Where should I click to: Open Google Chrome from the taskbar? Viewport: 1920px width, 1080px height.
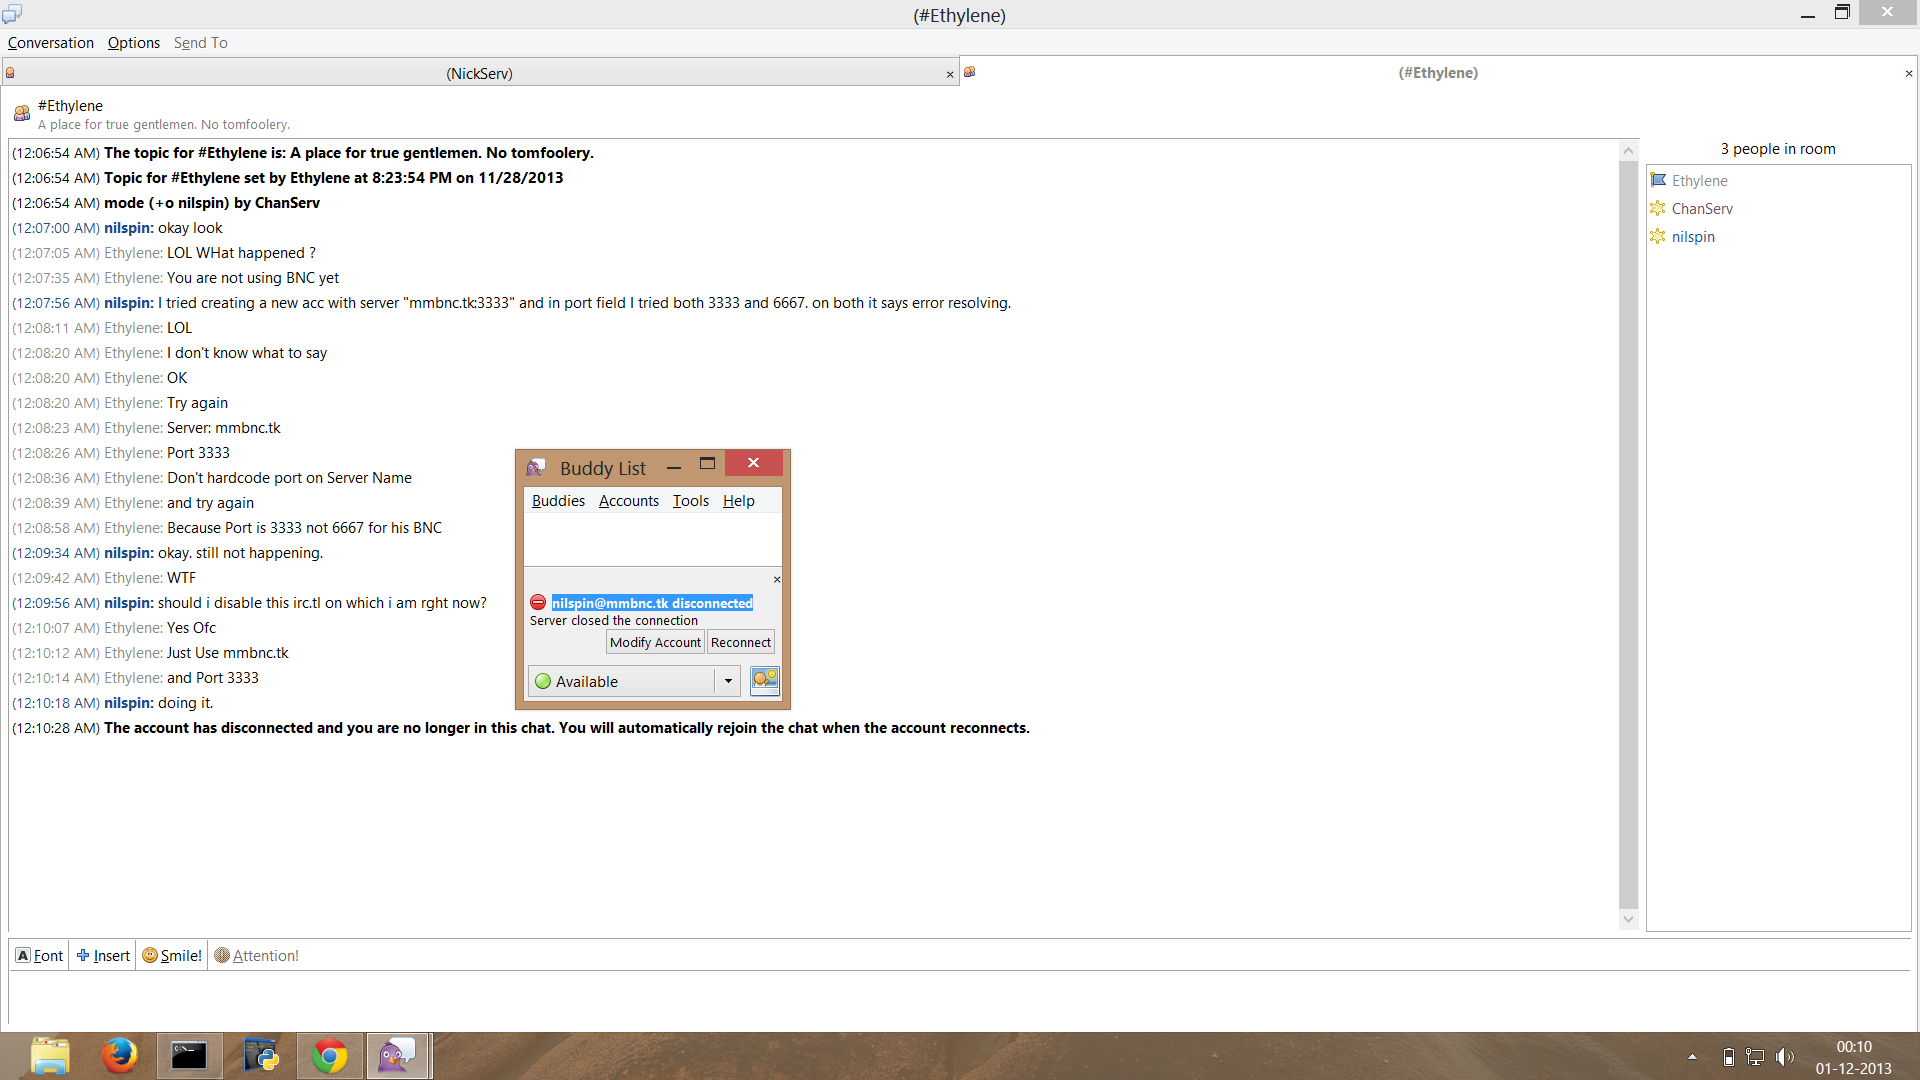[329, 1056]
